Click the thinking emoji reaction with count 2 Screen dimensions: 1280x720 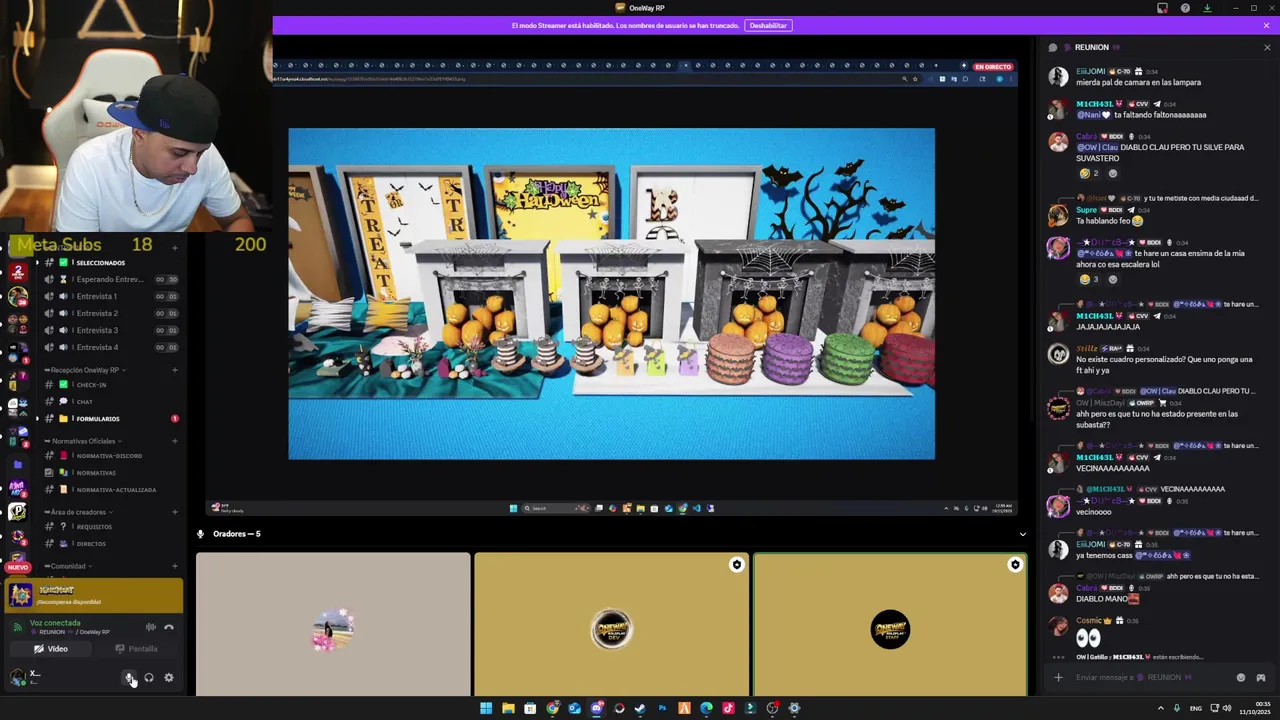[1089, 173]
